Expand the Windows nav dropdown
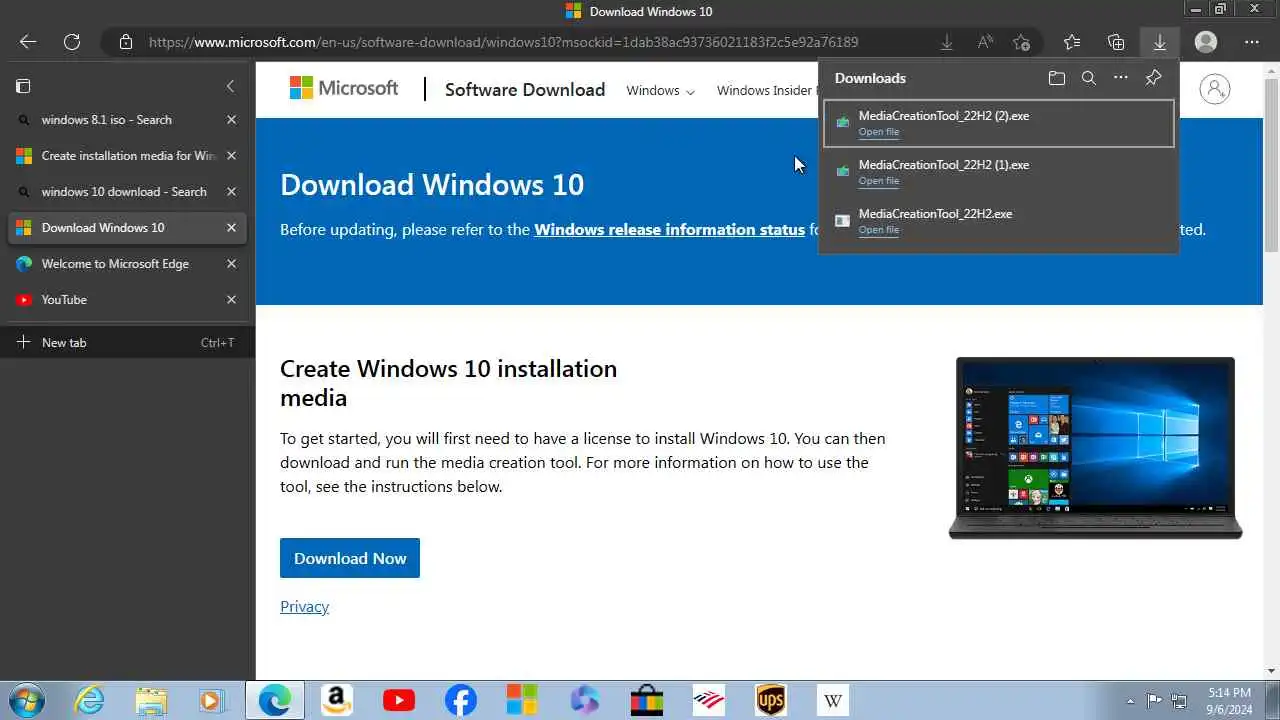Screen dimensions: 1280x720 point(660,90)
